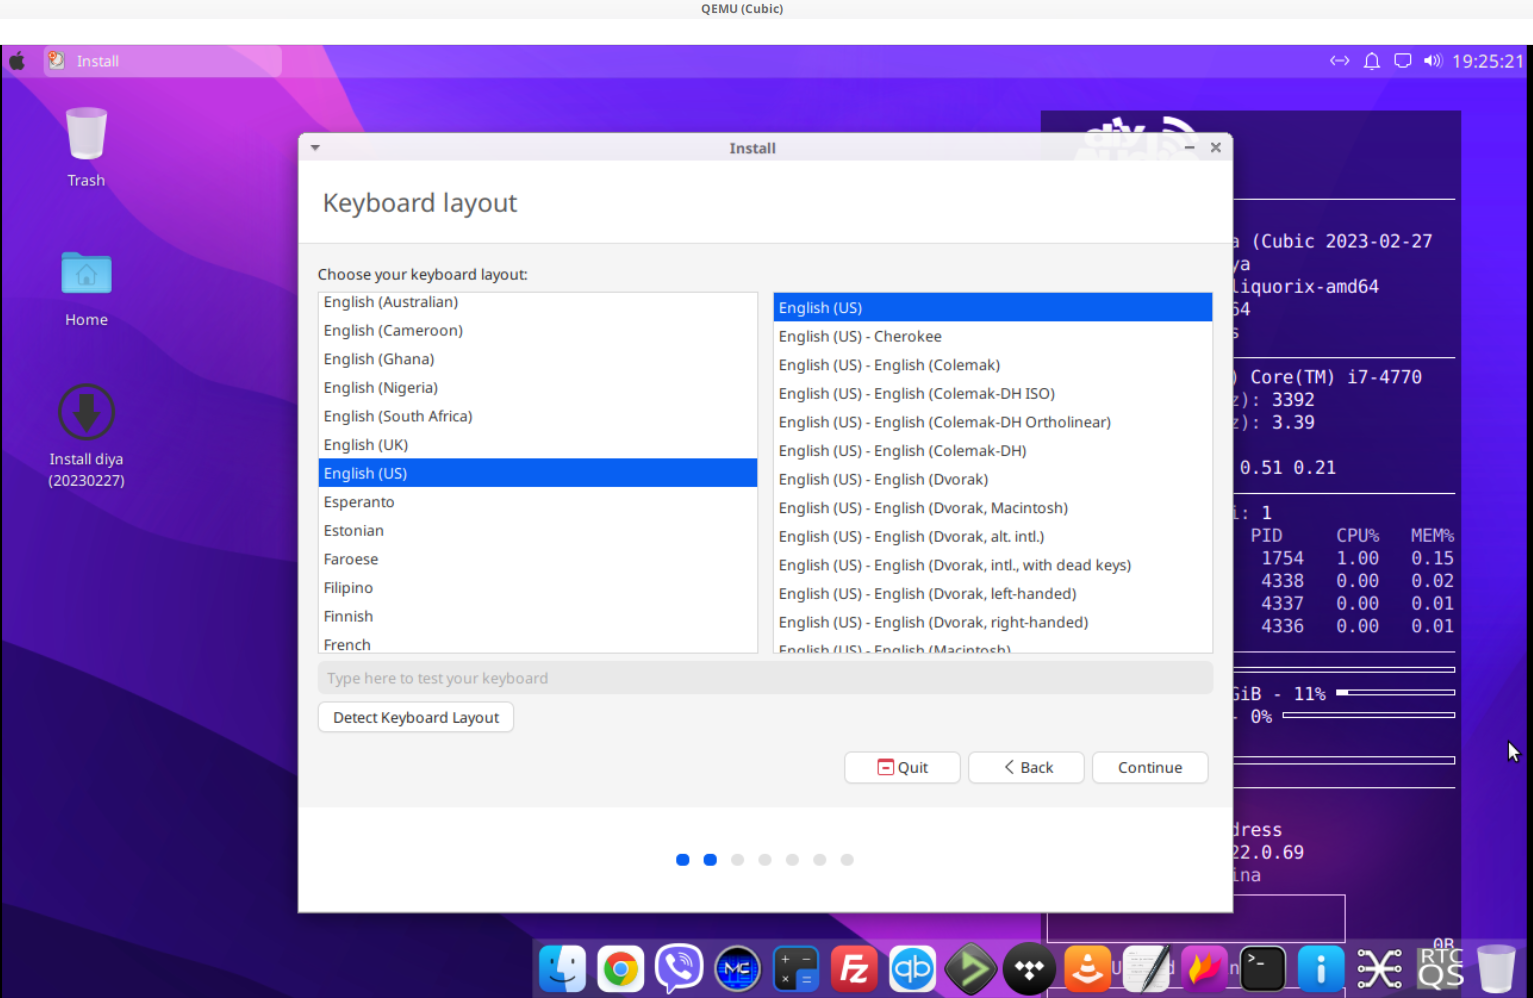Choose Estonian layout
Screen dimensions: 1533x998
point(538,531)
